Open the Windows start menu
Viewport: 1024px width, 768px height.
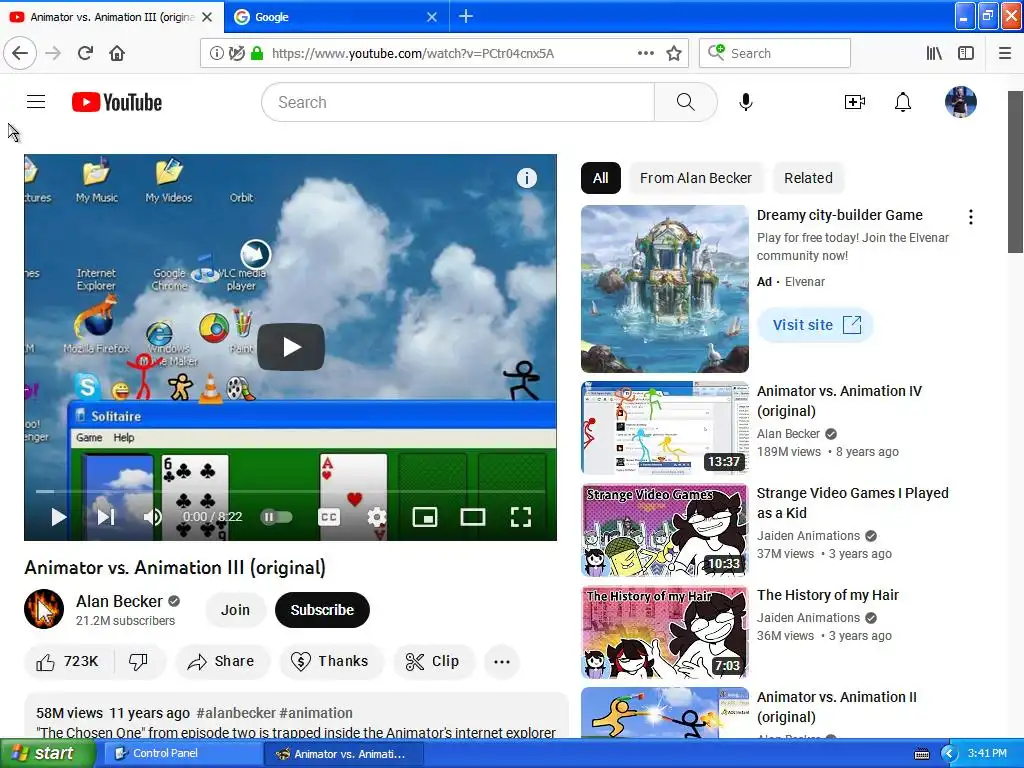(48, 753)
